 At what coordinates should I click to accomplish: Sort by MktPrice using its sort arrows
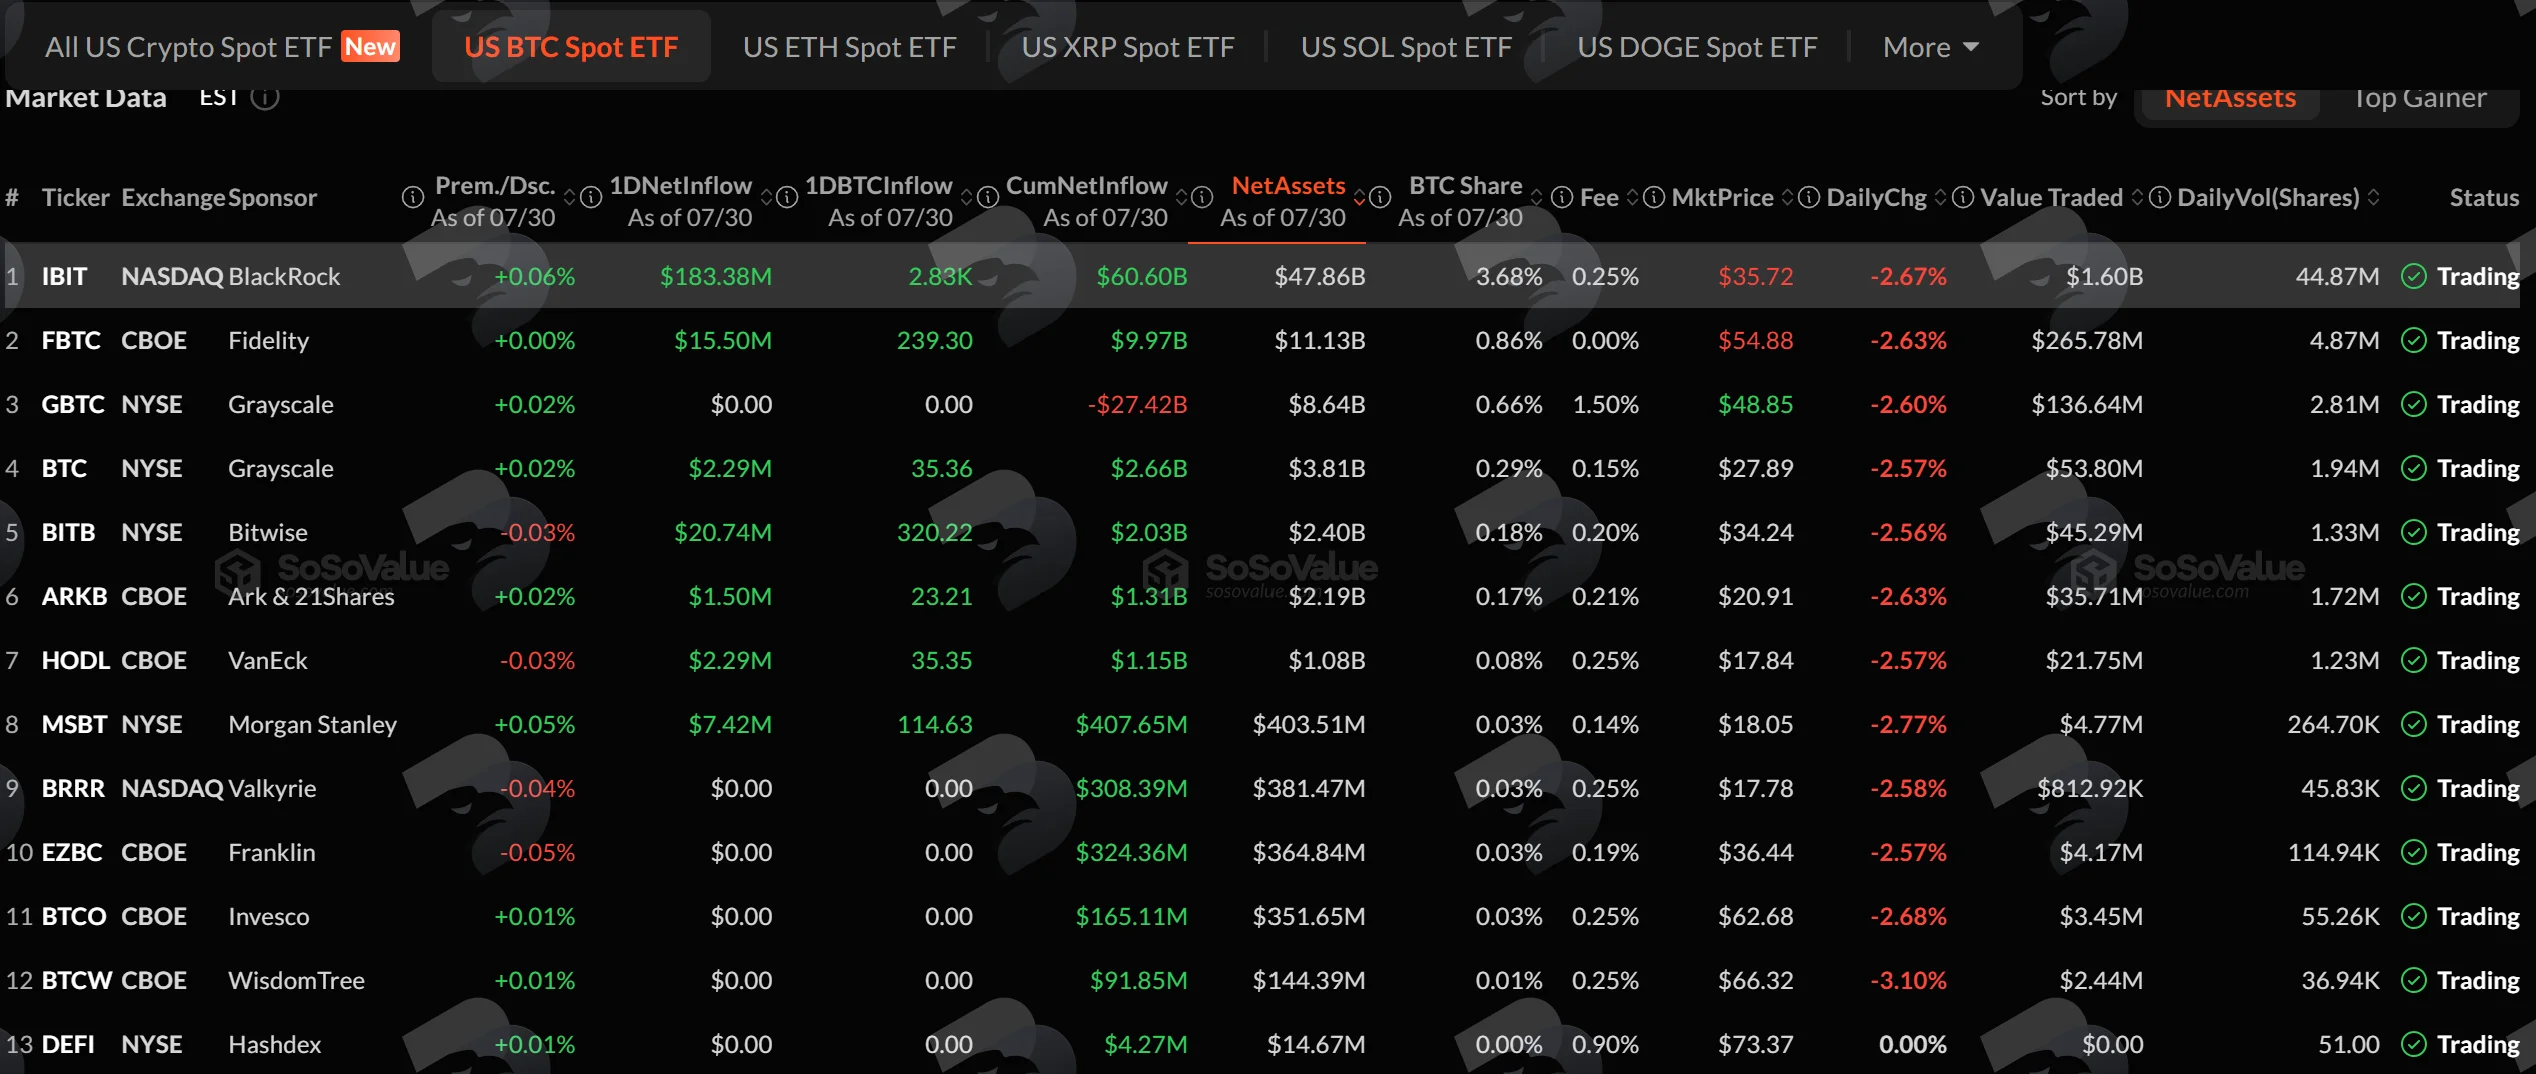point(1788,197)
